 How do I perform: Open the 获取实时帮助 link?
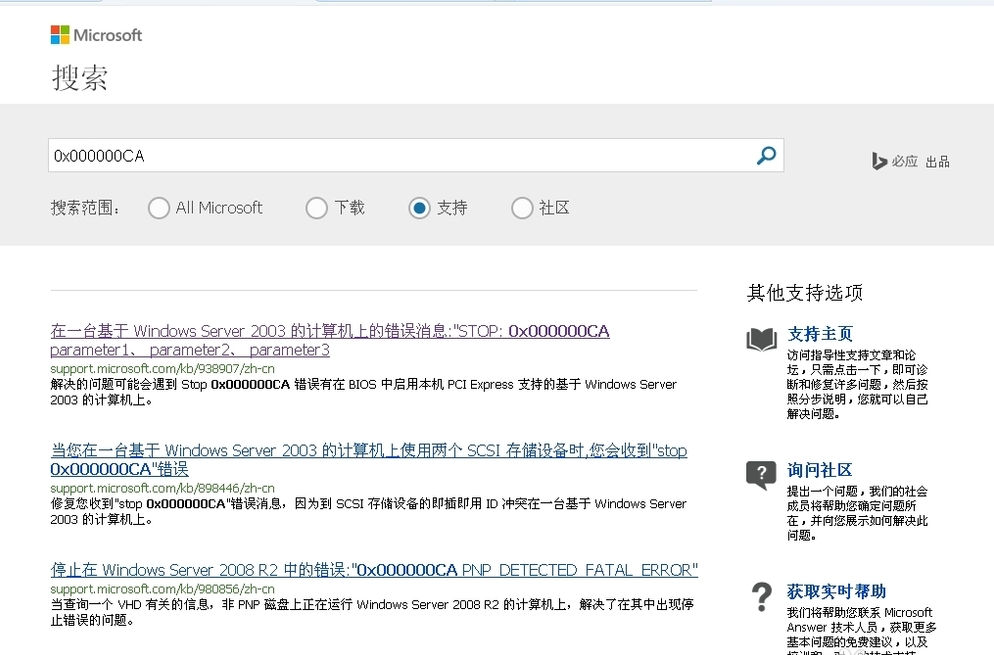pos(834,591)
